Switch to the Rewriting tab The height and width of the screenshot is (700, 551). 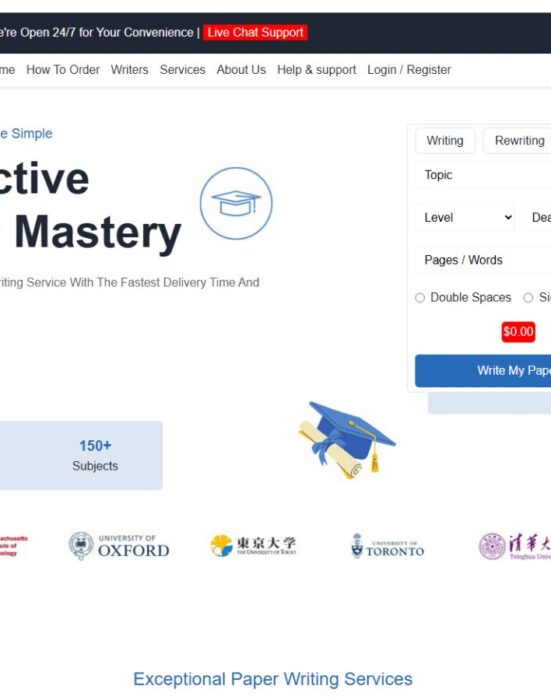coord(517,141)
